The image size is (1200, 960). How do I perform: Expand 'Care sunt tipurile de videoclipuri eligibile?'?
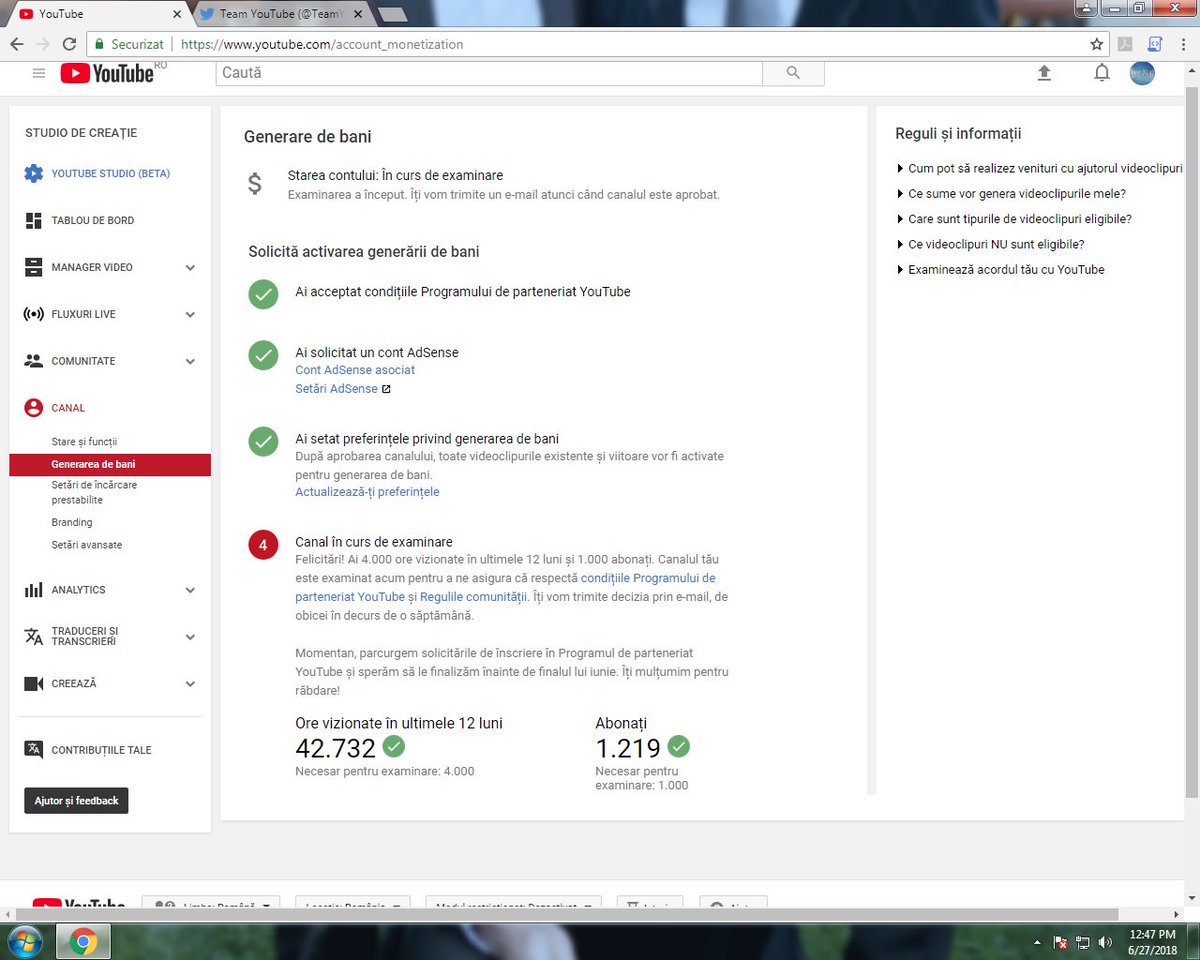click(1013, 218)
